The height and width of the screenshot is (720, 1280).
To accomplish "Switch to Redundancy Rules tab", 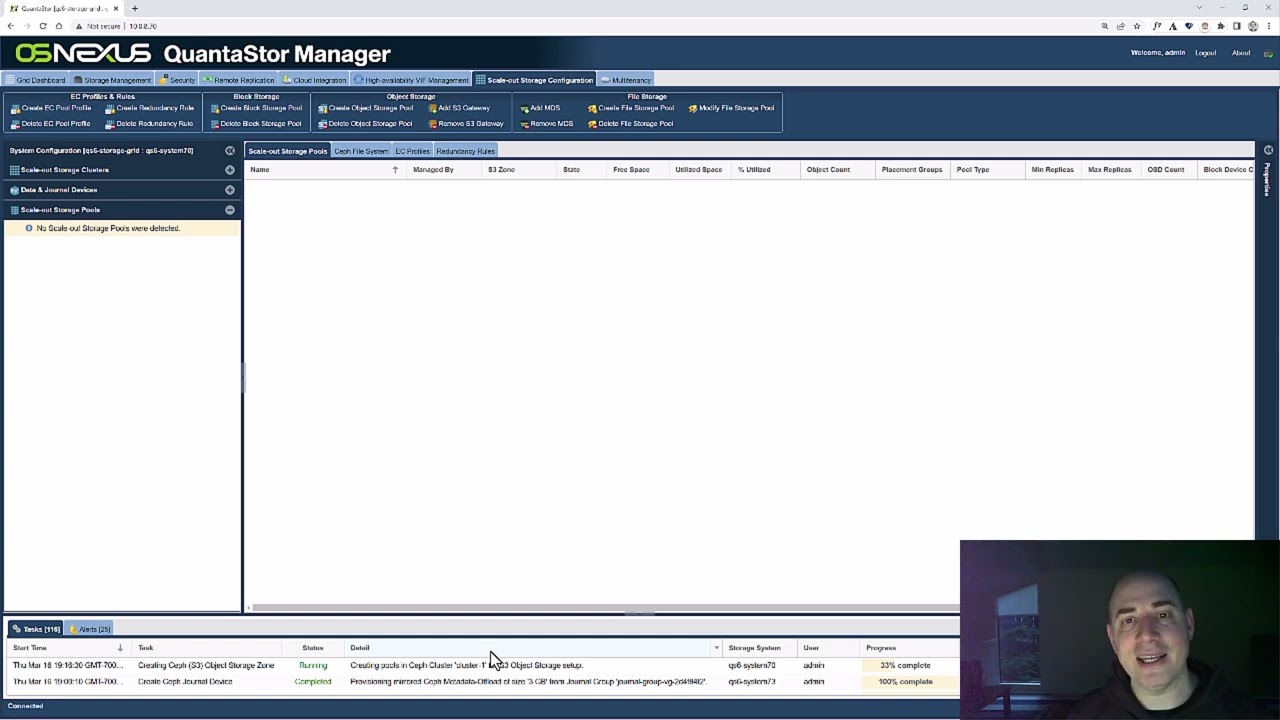I will click(465, 151).
